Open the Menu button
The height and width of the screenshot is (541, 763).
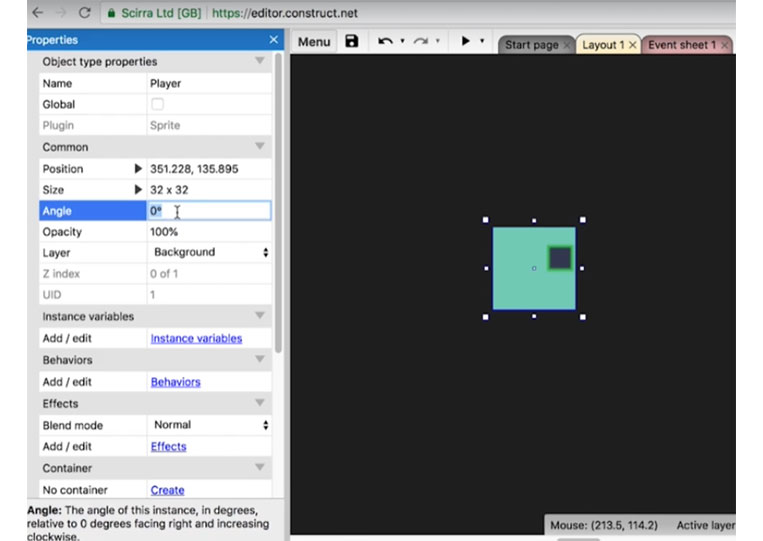click(314, 42)
